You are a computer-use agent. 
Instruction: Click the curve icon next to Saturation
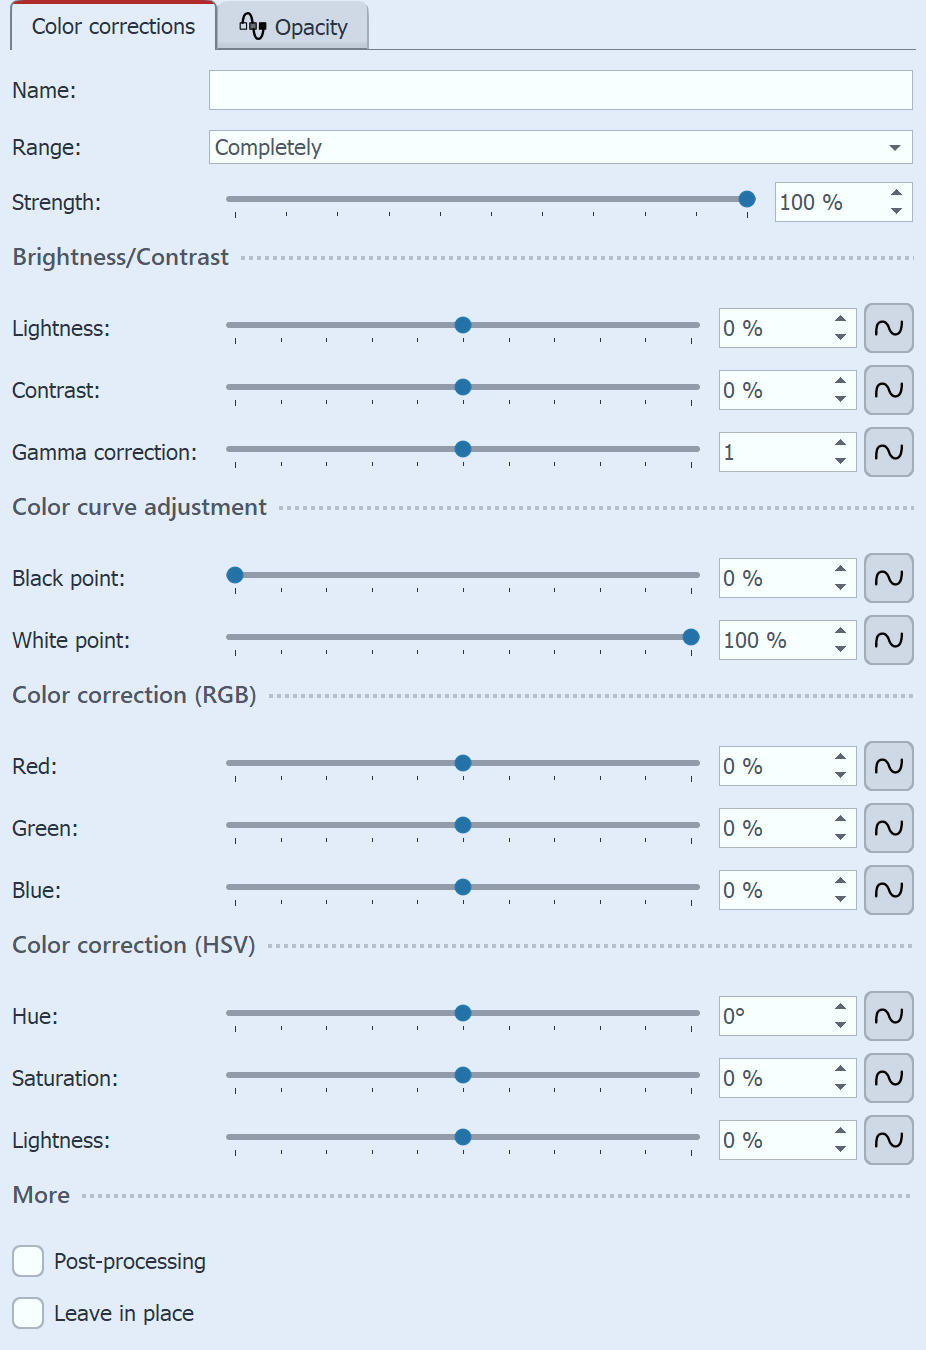tap(888, 1078)
